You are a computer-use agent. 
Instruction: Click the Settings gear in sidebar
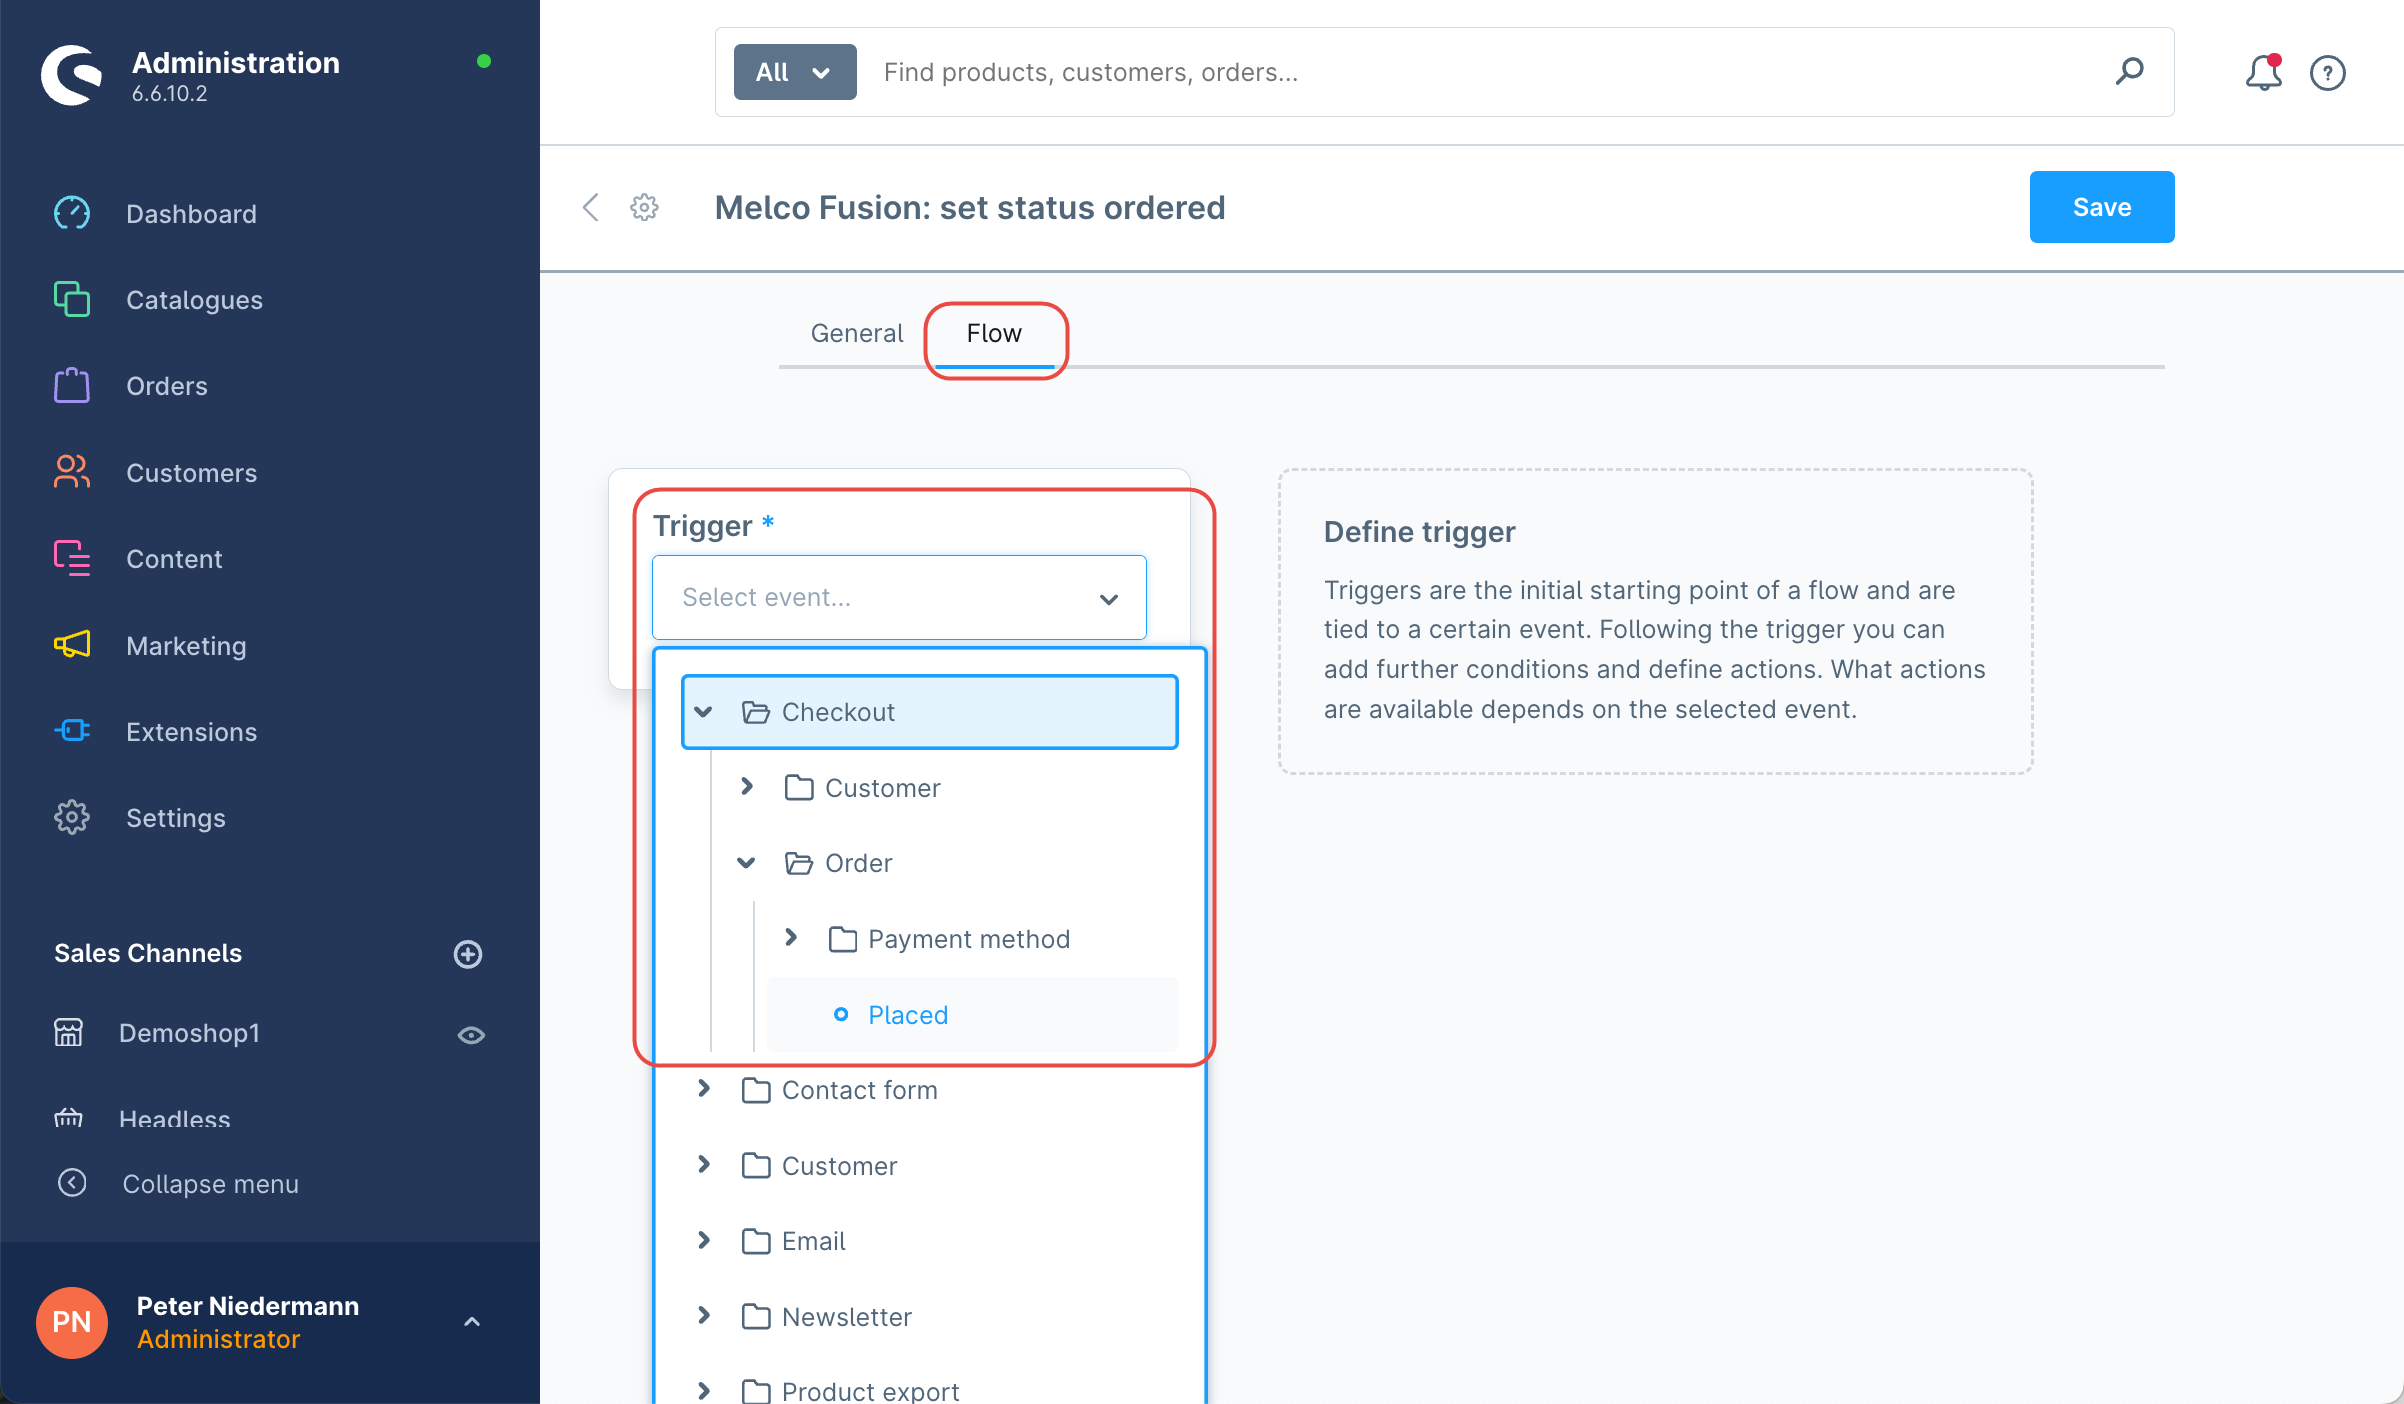click(x=72, y=817)
